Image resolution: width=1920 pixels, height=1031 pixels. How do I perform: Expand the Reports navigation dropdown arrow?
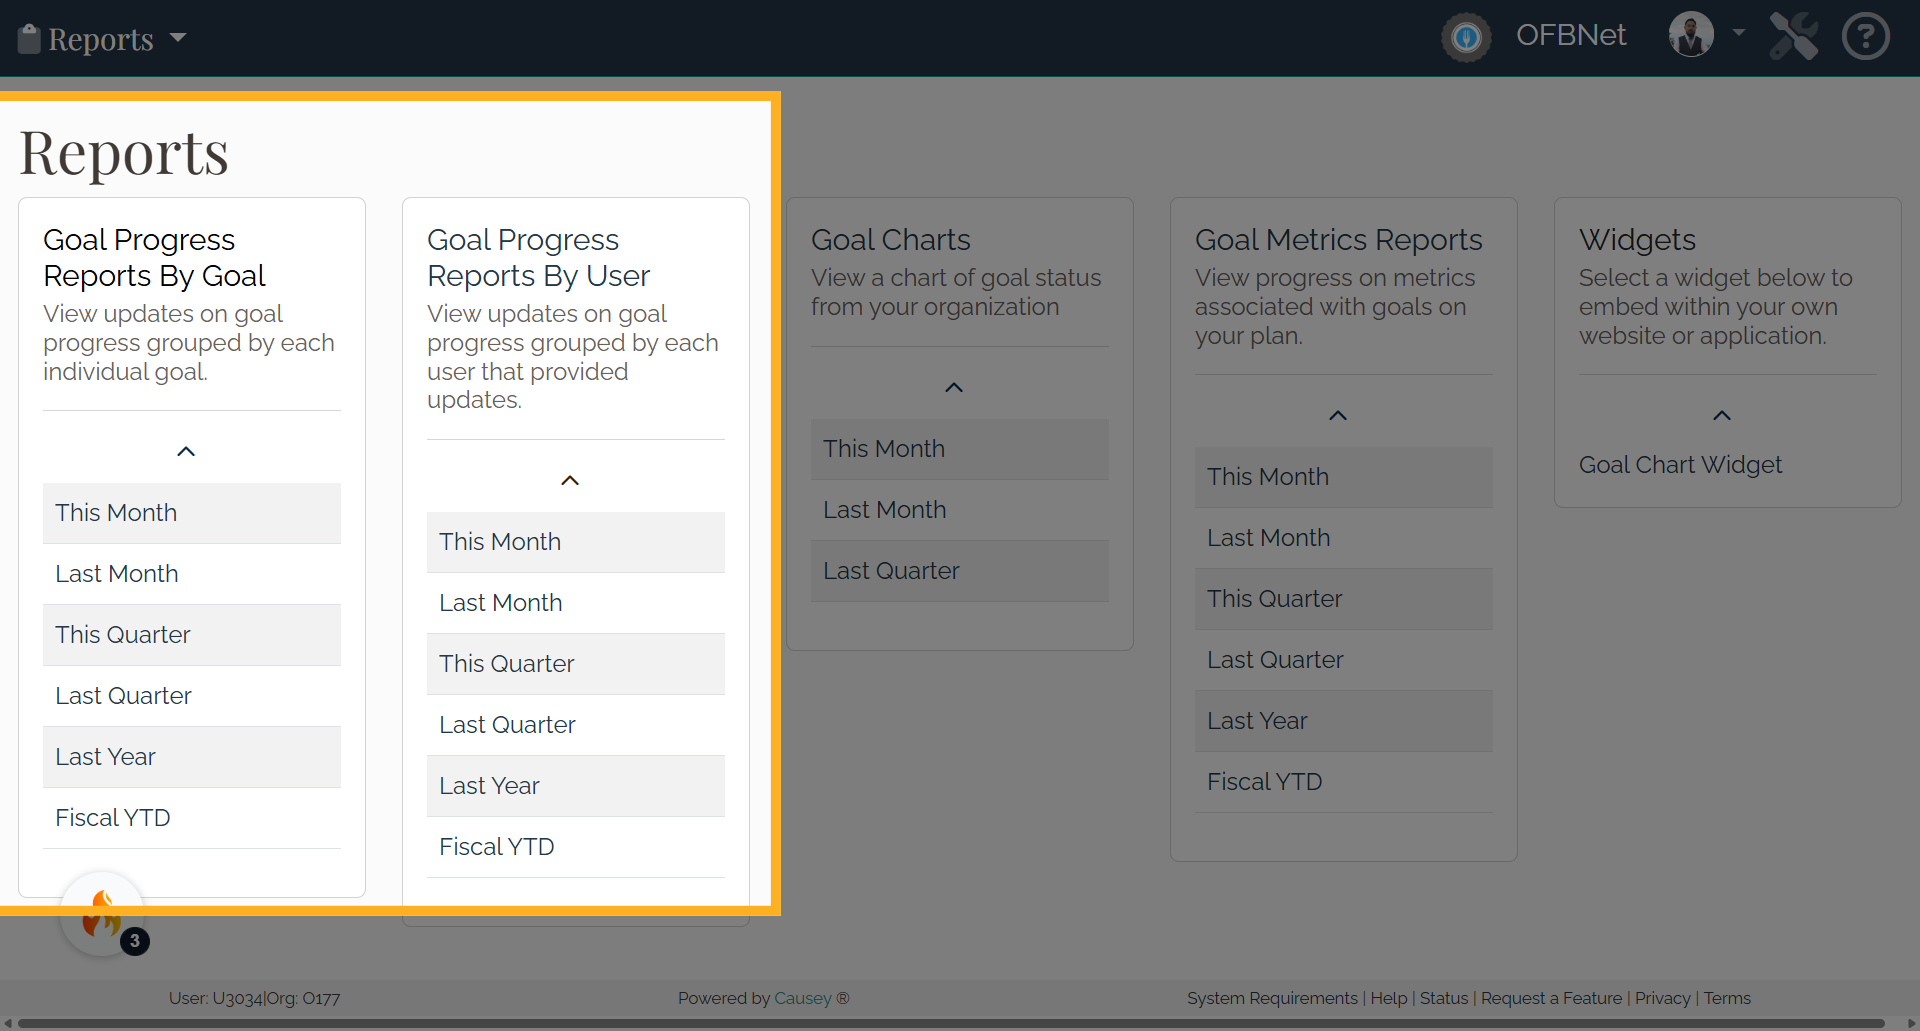tap(178, 38)
